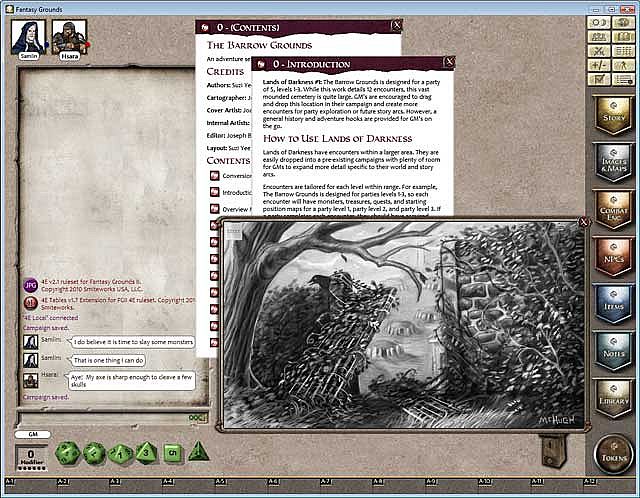Click the GM speaker label
The width and height of the screenshot is (640, 498).
(x=33, y=434)
